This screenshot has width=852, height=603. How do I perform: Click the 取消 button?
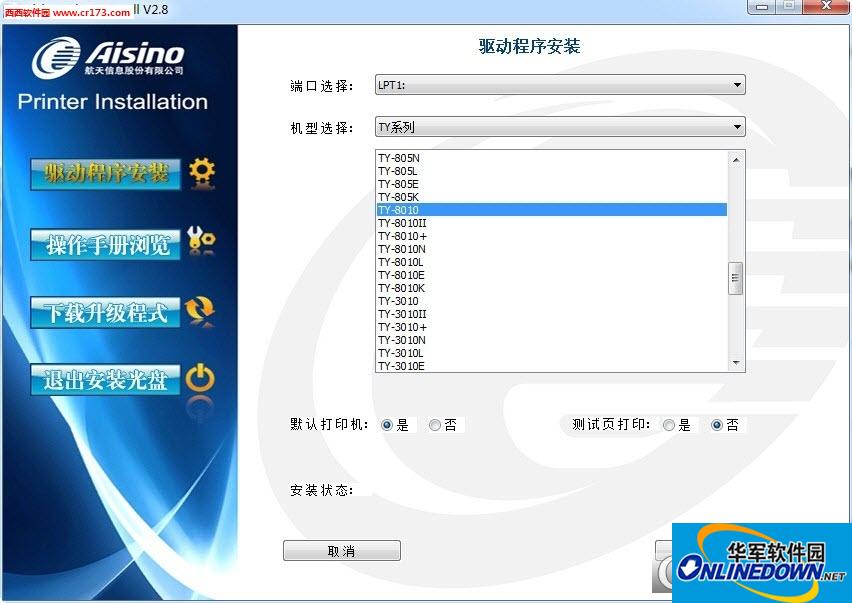point(342,551)
